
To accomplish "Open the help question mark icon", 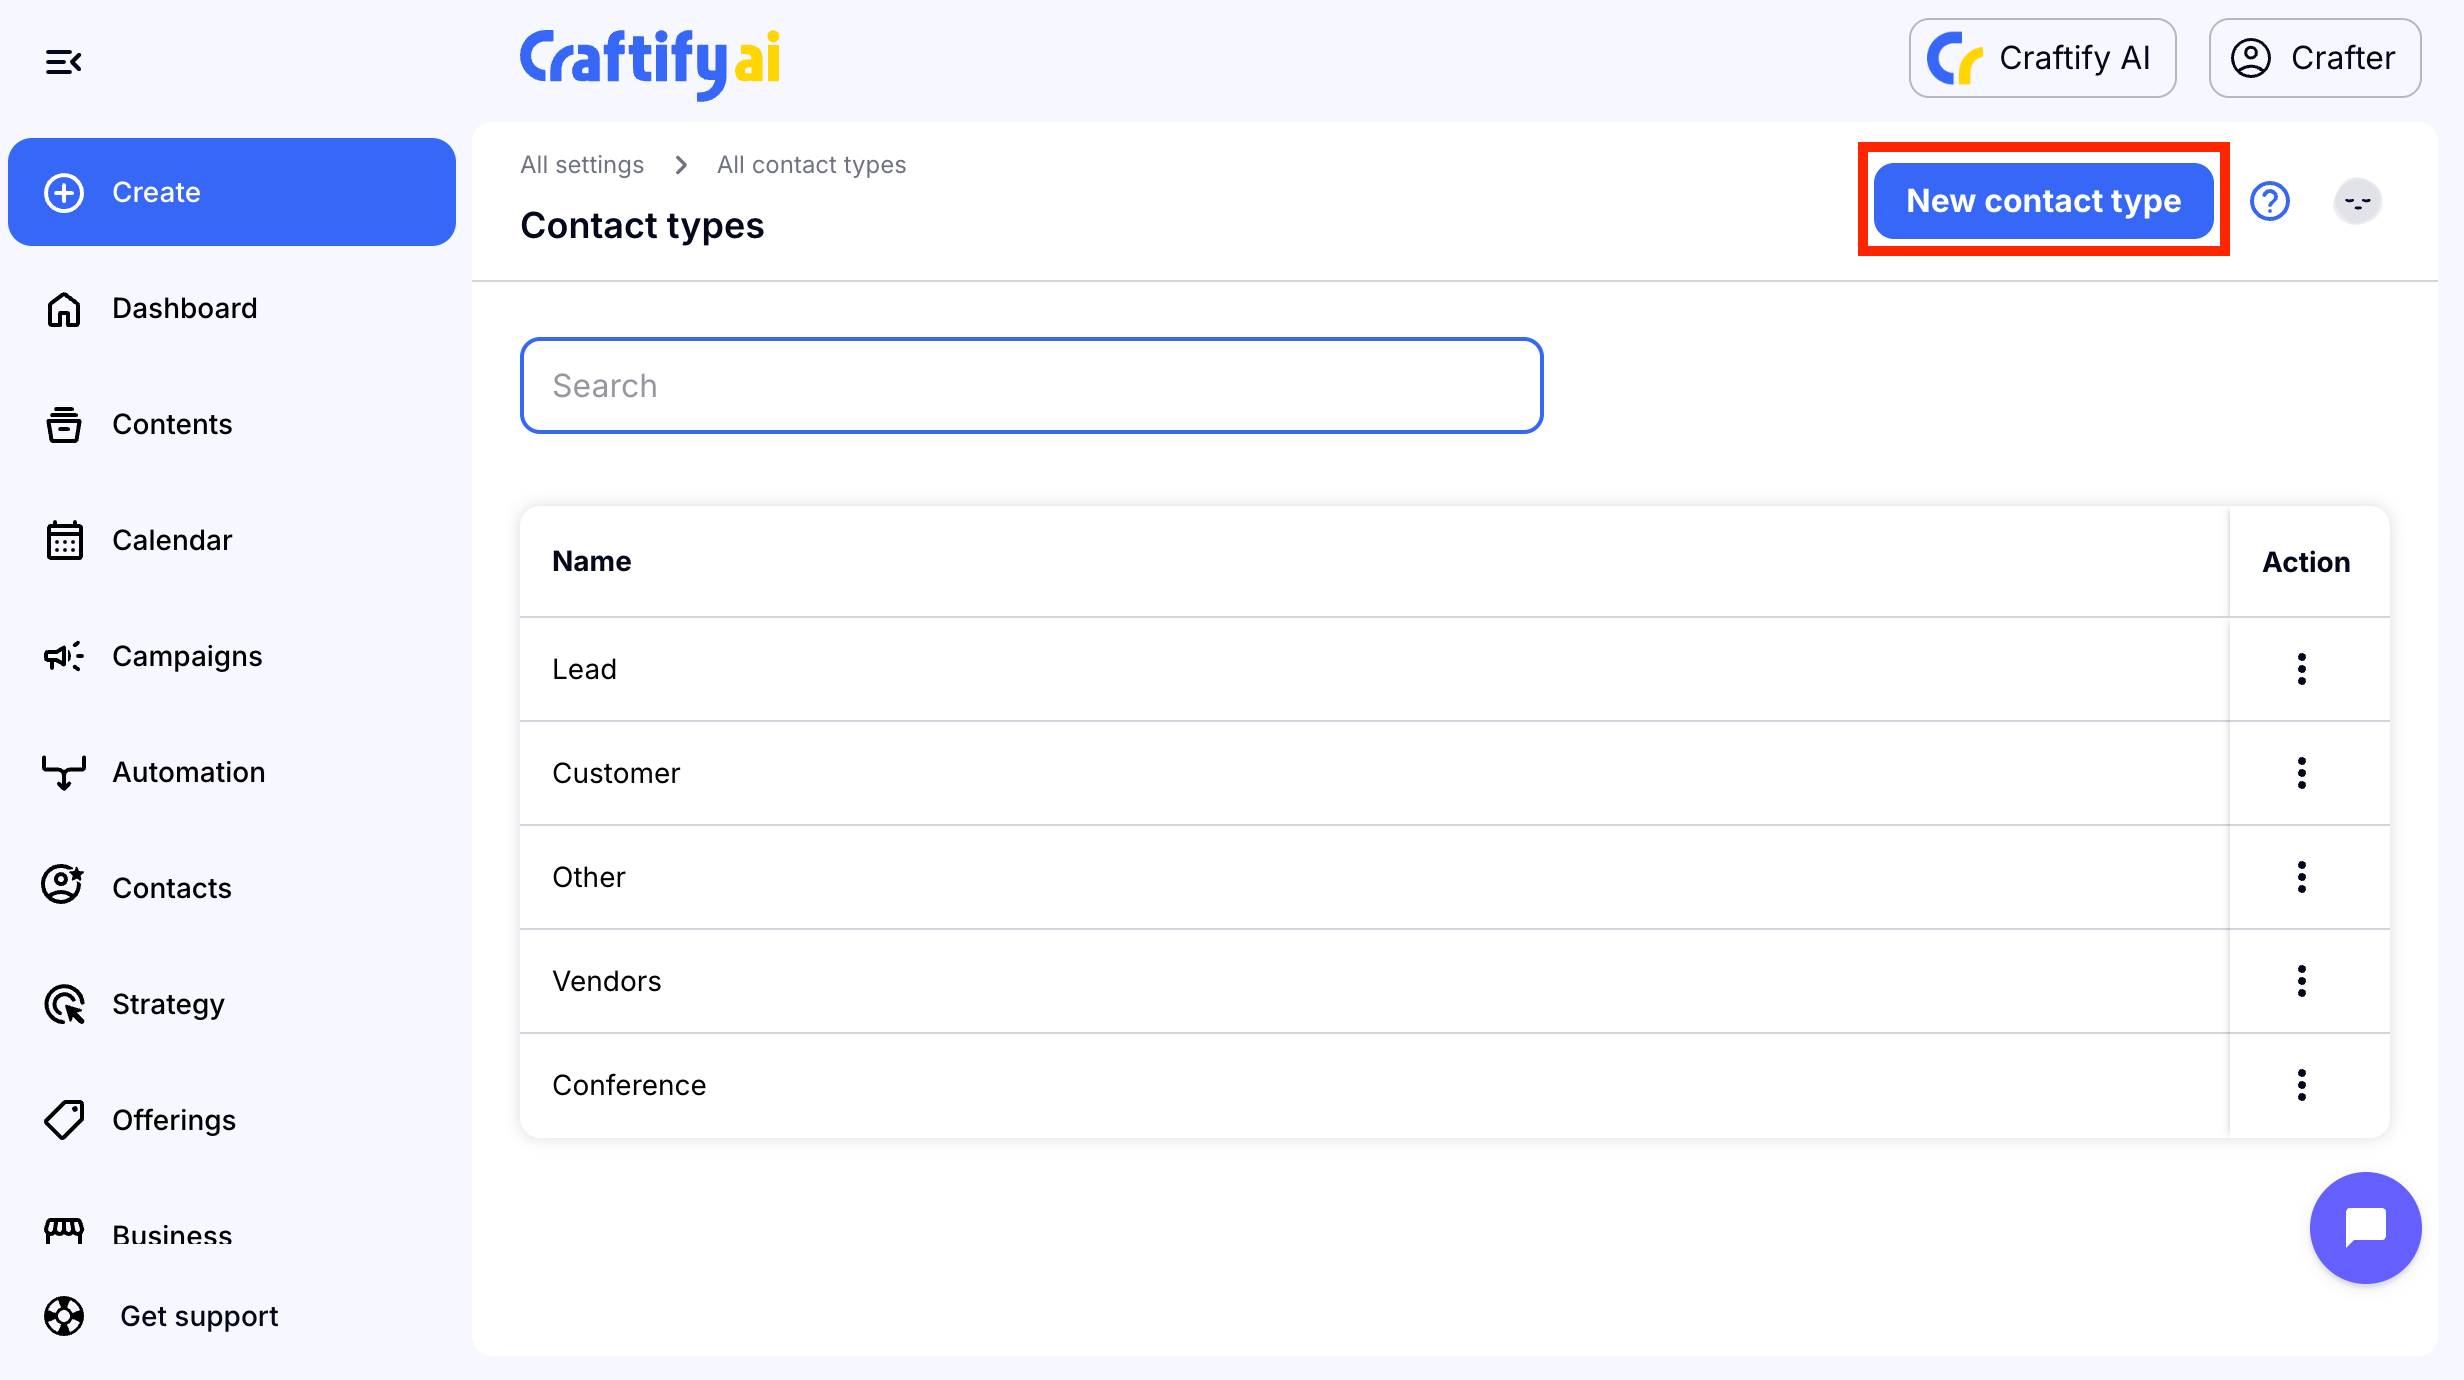I will pos(2269,201).
